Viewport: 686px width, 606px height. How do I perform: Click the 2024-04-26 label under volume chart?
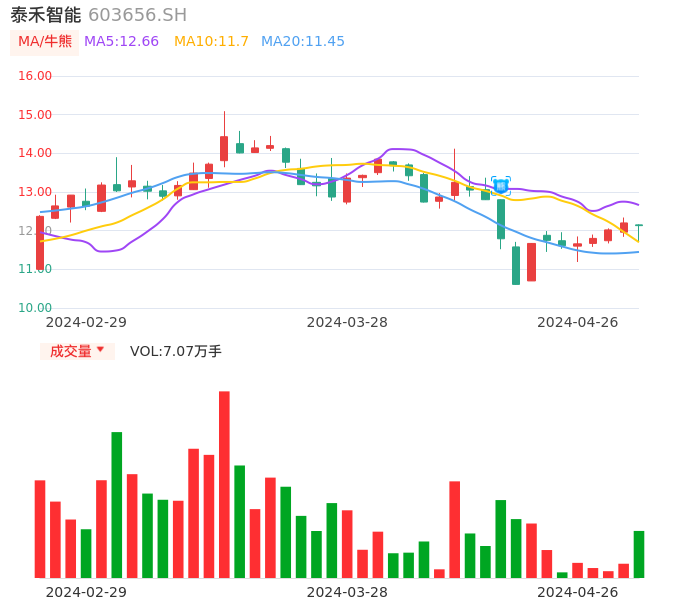click(577, 592)
